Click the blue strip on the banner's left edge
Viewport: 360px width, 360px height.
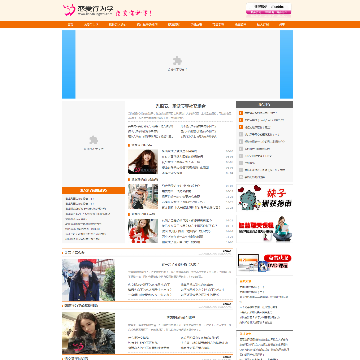coord(69,64)
